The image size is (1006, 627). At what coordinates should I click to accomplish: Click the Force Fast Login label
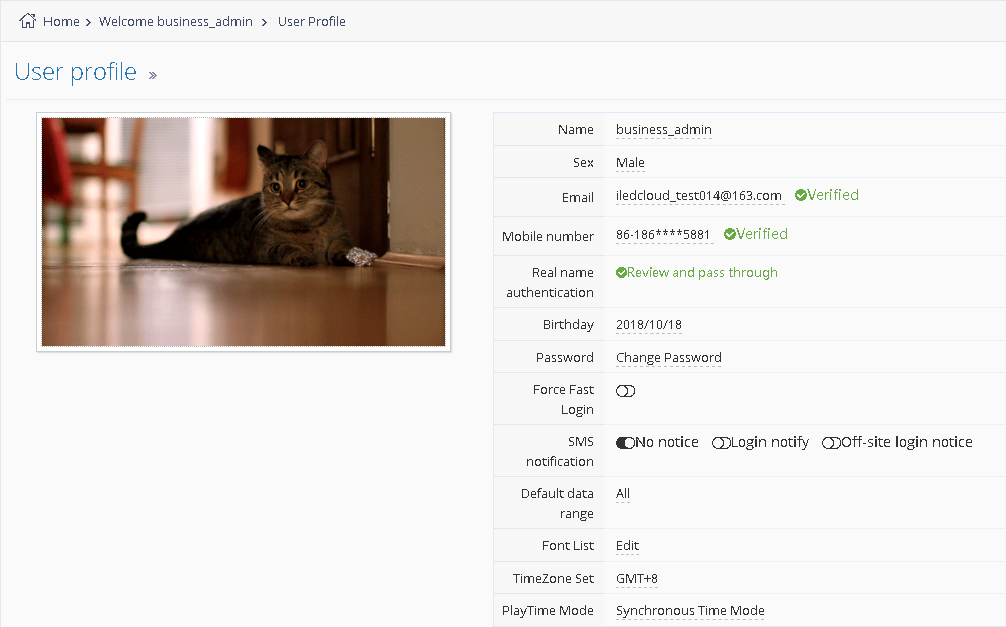coord(563,400)
